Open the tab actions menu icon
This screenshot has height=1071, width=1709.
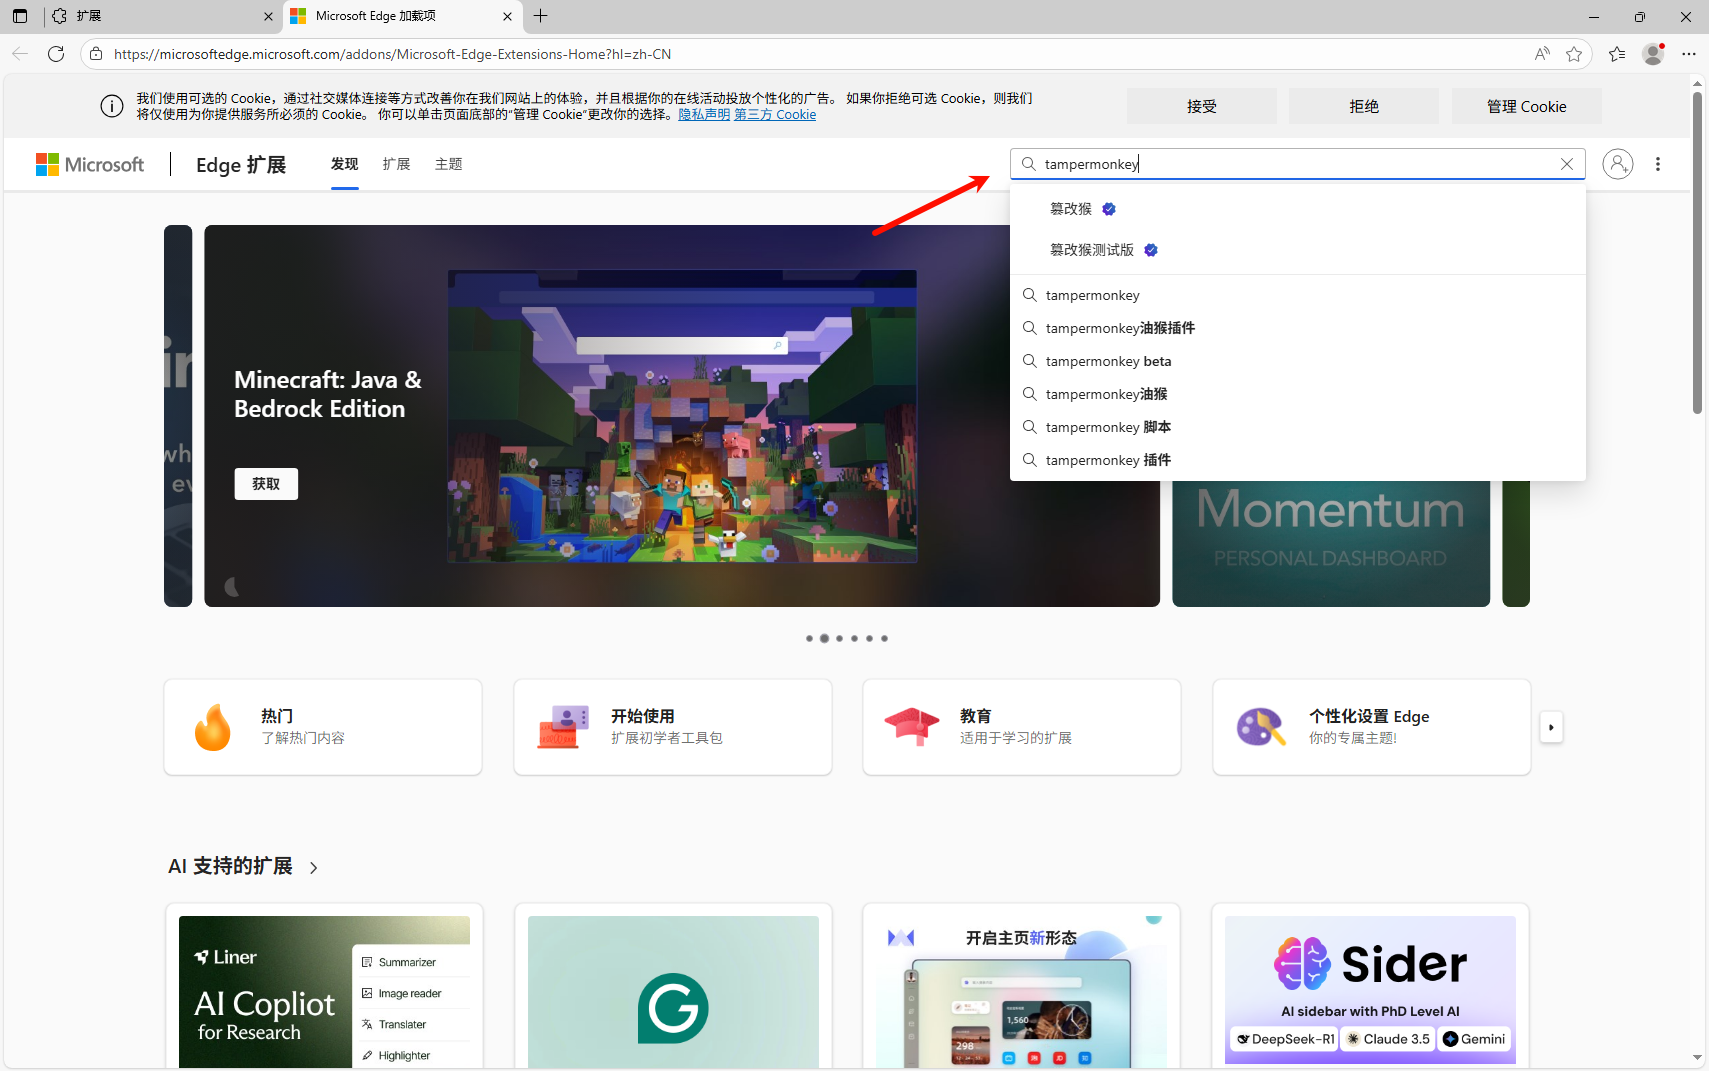(20, 16)
